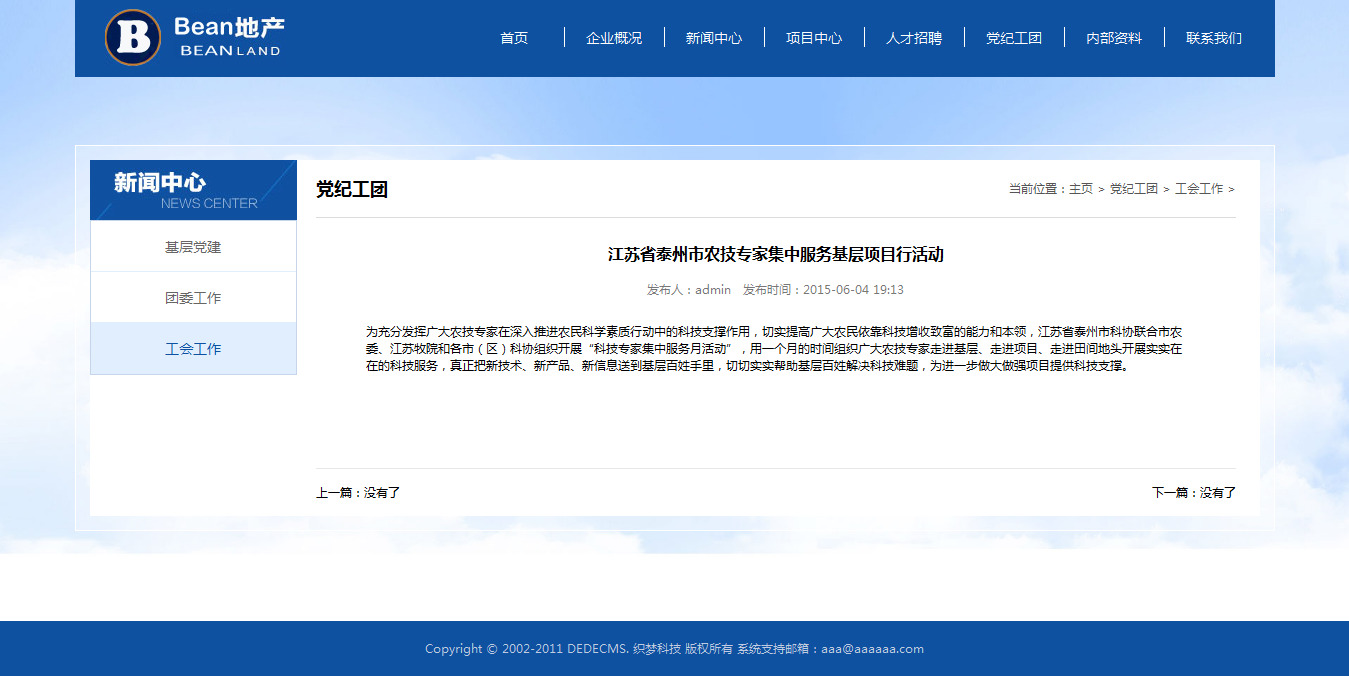
Task: Click 联系我们 in the navigation bar
Action: [x=1214, y=38]
